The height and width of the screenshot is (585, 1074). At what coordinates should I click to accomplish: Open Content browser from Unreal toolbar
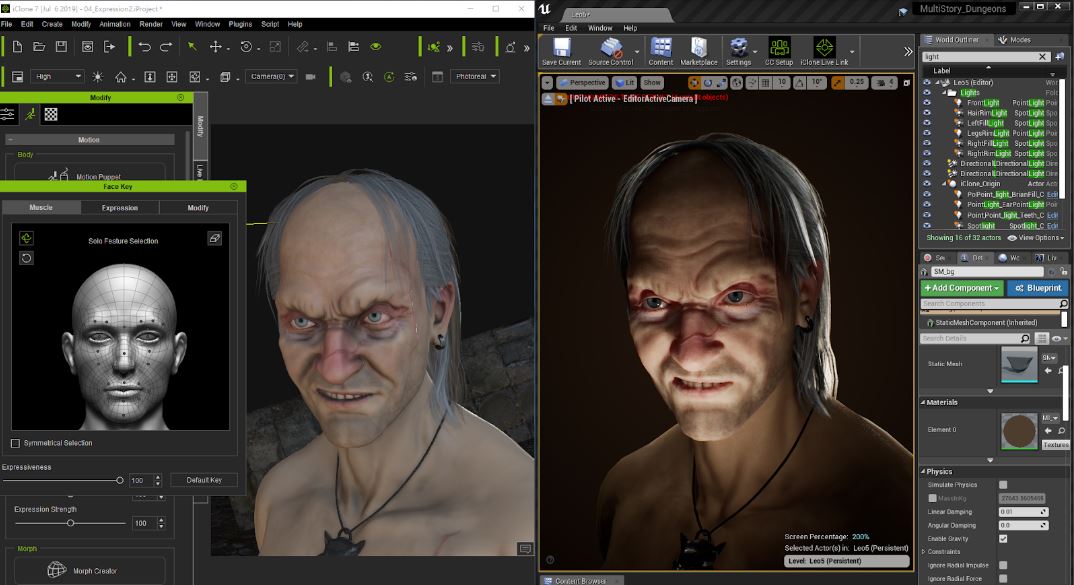point(660,51)
